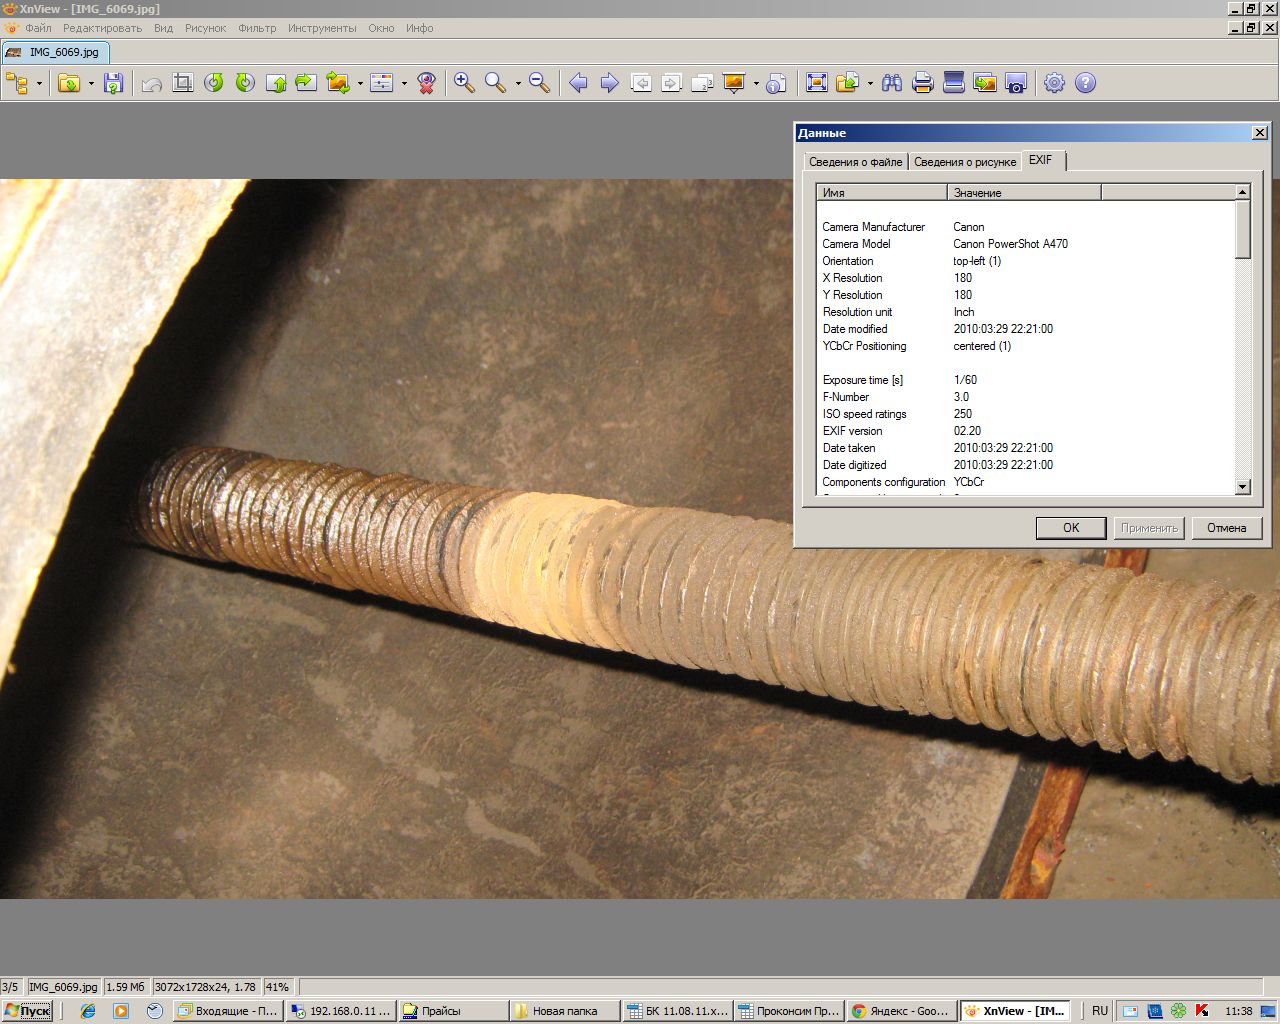This screenshot has width=1280, height=1024.
Task: Switch to Сведения о файле tab
Action: 855,162
